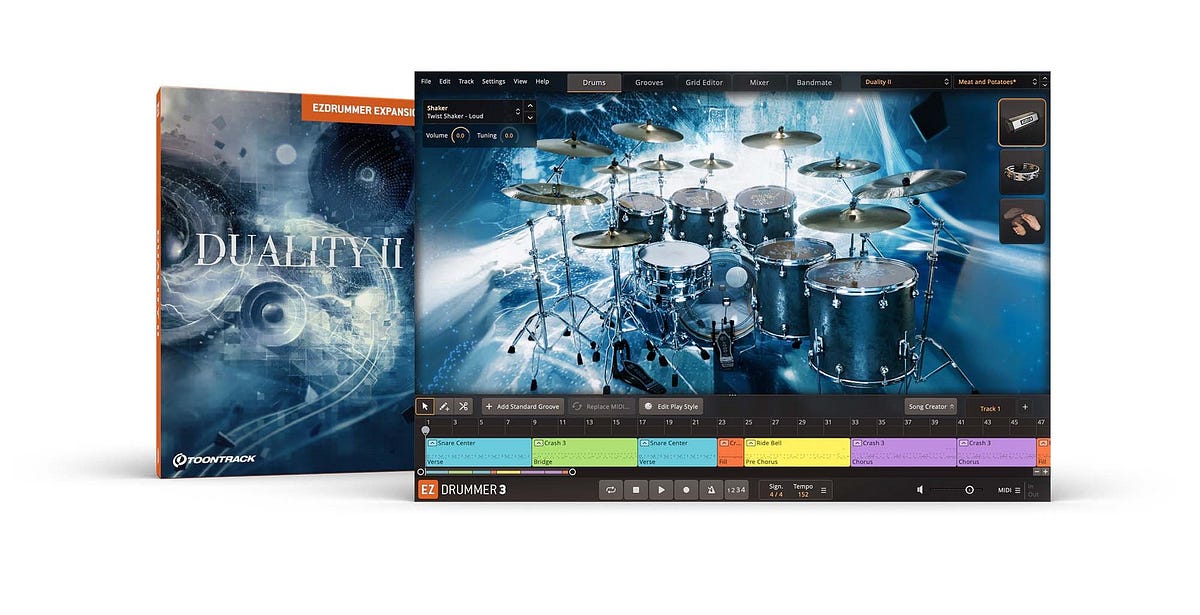Switch to the Grooves tab
Image resolution: width=1200 pixels, height=615 pixels.
[649, 82]
